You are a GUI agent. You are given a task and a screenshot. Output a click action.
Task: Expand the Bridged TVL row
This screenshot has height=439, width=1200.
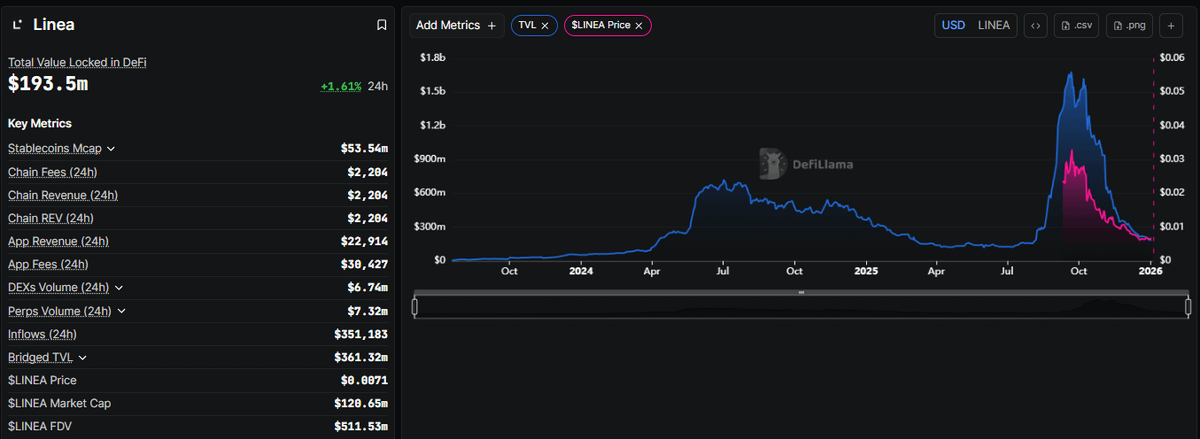tap(83, 357)
